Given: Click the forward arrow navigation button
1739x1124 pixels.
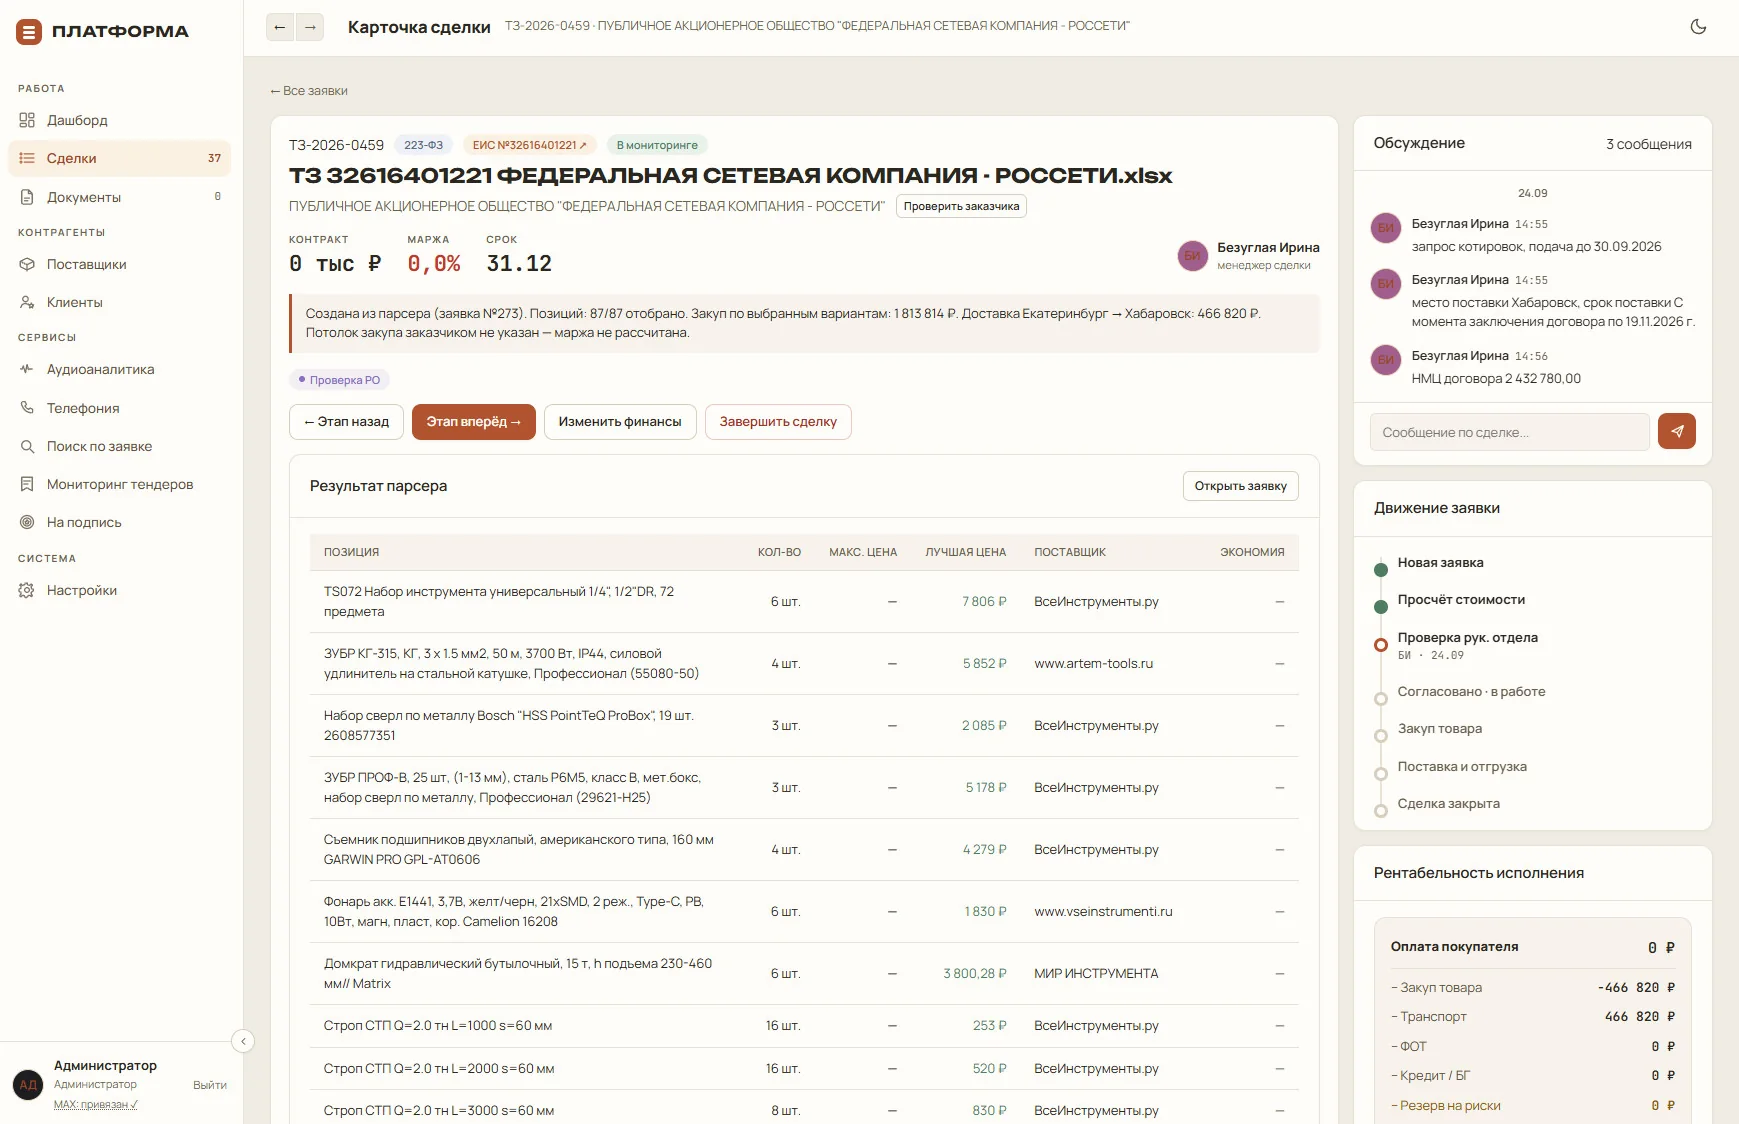Looking at the screenshot, I should [310, 27].
